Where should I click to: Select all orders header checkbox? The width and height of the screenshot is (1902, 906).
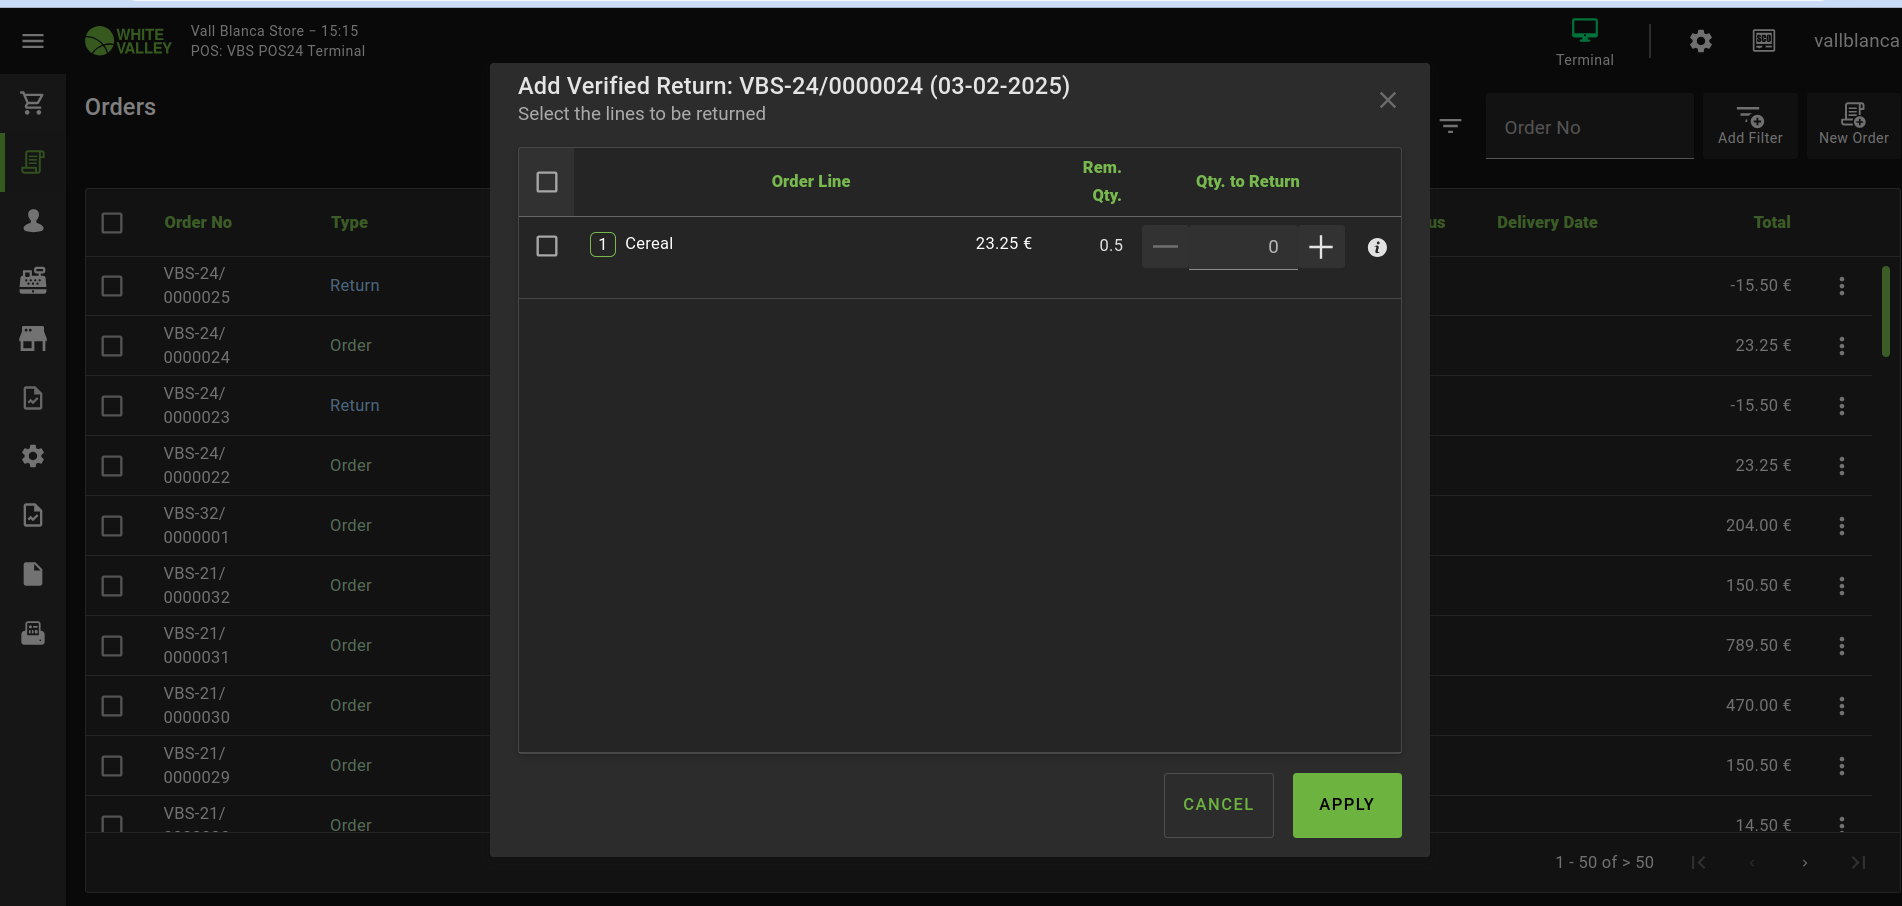click(112, 223)
